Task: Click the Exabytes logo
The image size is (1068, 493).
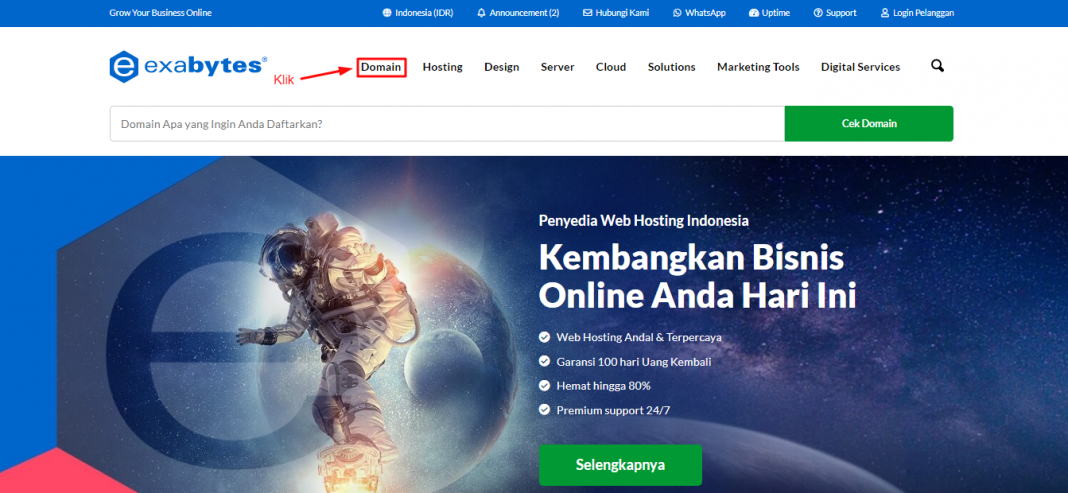Action: coord(188,67)
